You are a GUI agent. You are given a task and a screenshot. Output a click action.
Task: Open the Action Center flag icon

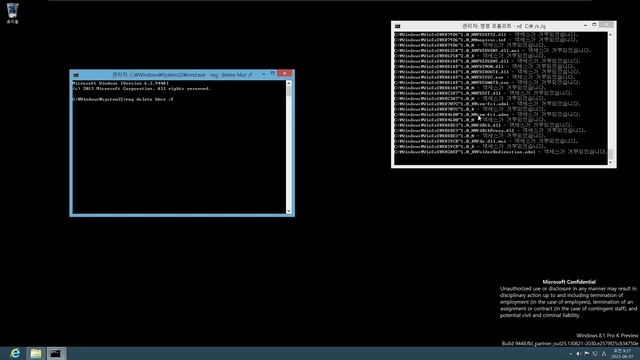click(587, 353)
